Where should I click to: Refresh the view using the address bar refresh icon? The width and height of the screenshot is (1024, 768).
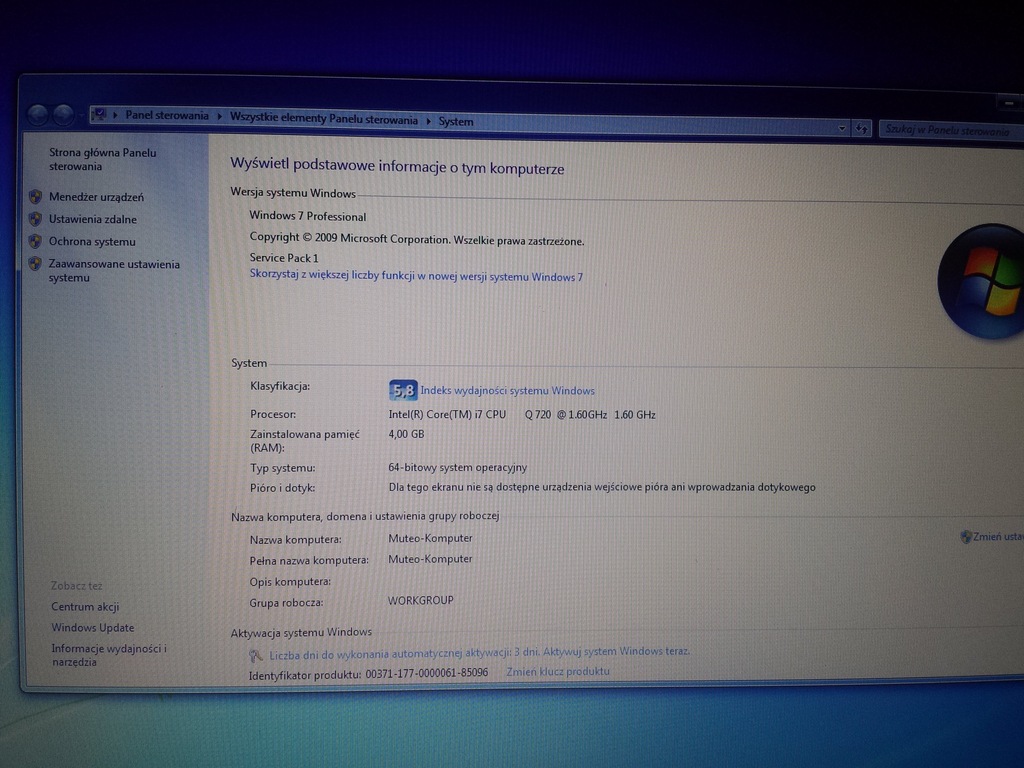[x=862, y=129]
